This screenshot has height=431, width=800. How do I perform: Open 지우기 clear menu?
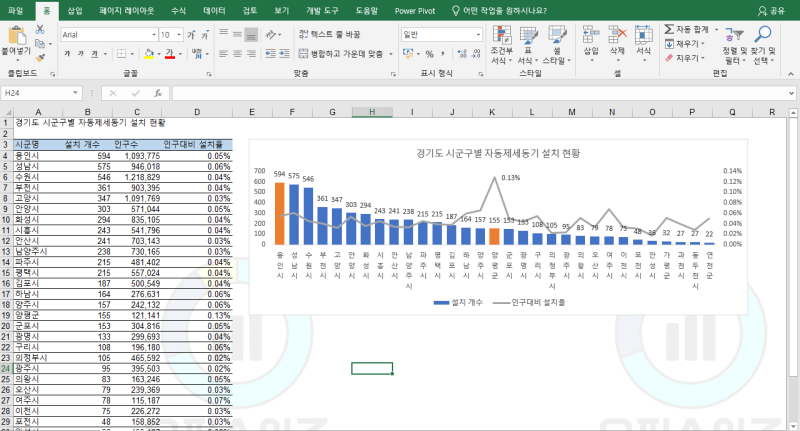pos(685,58)
